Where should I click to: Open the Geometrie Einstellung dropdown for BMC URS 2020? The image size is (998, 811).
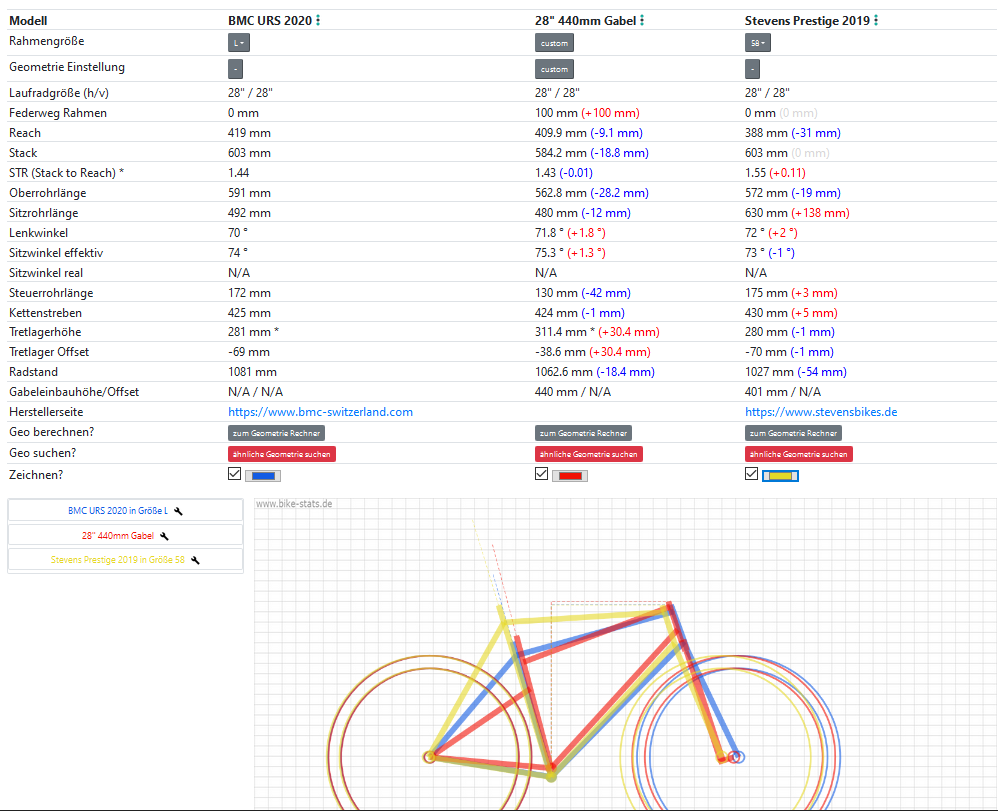coord(235,69)
